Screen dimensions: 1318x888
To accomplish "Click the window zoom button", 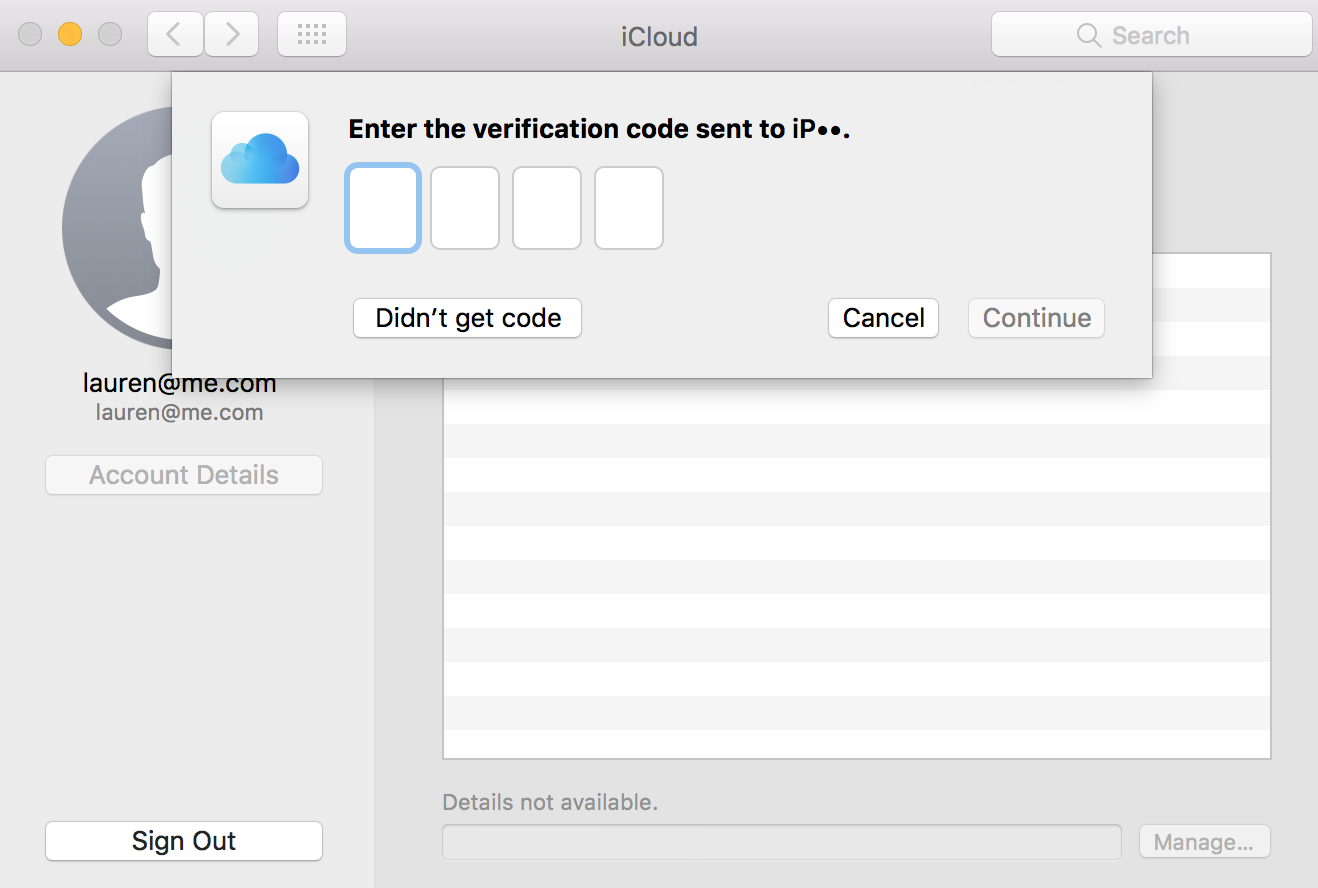I will (109, 35).
